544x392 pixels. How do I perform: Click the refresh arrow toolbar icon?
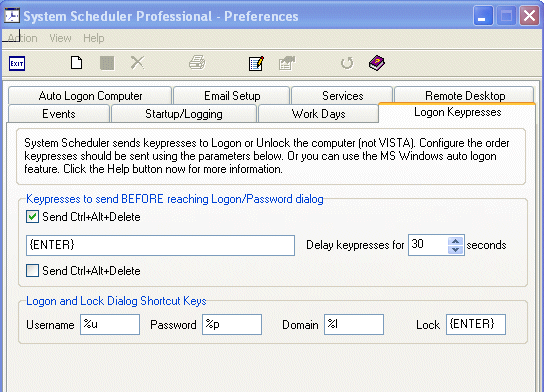pyautogui.click(x=347, y=63)
